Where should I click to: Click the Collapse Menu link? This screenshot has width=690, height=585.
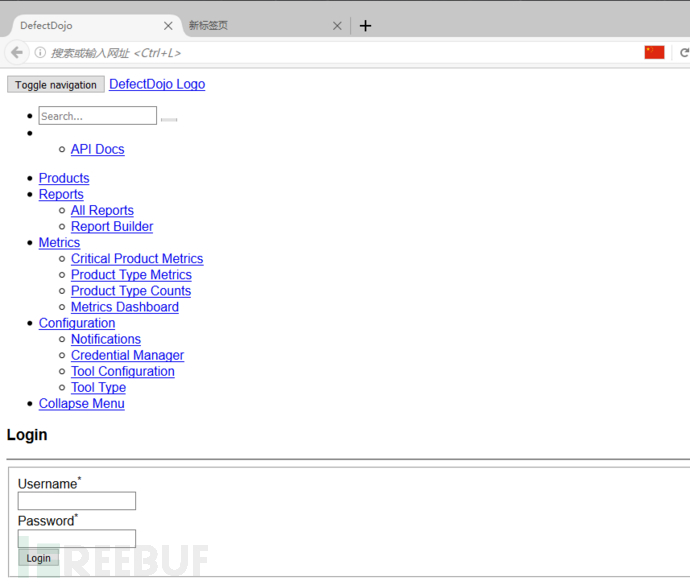point(82,404)
